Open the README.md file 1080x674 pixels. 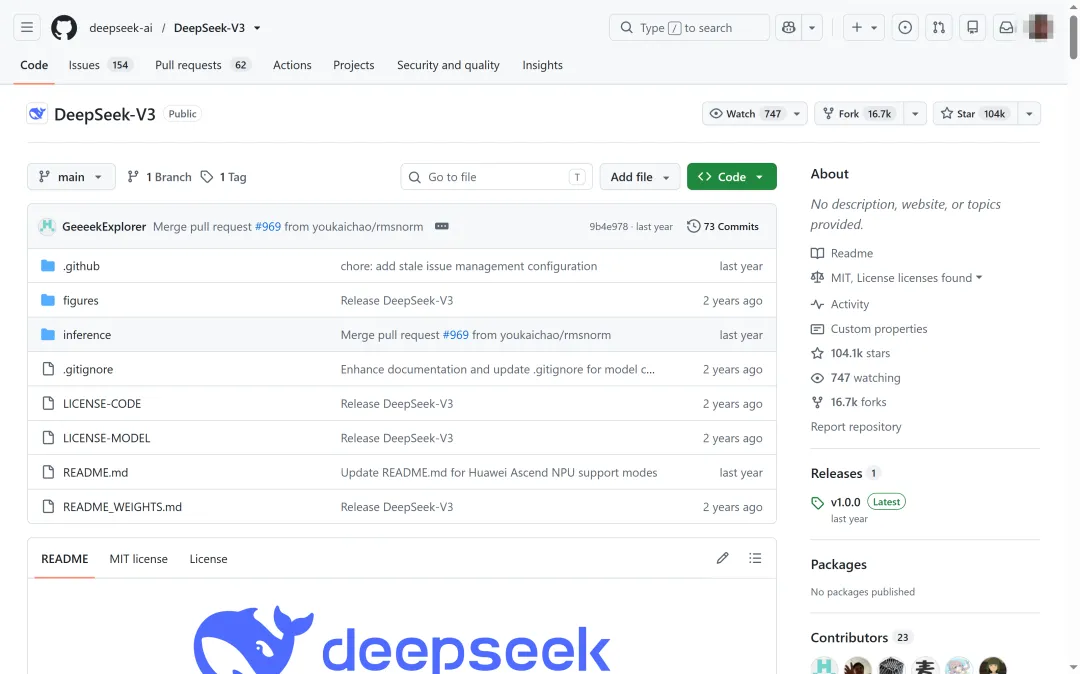pyautogui.click(x=95, y=472)
